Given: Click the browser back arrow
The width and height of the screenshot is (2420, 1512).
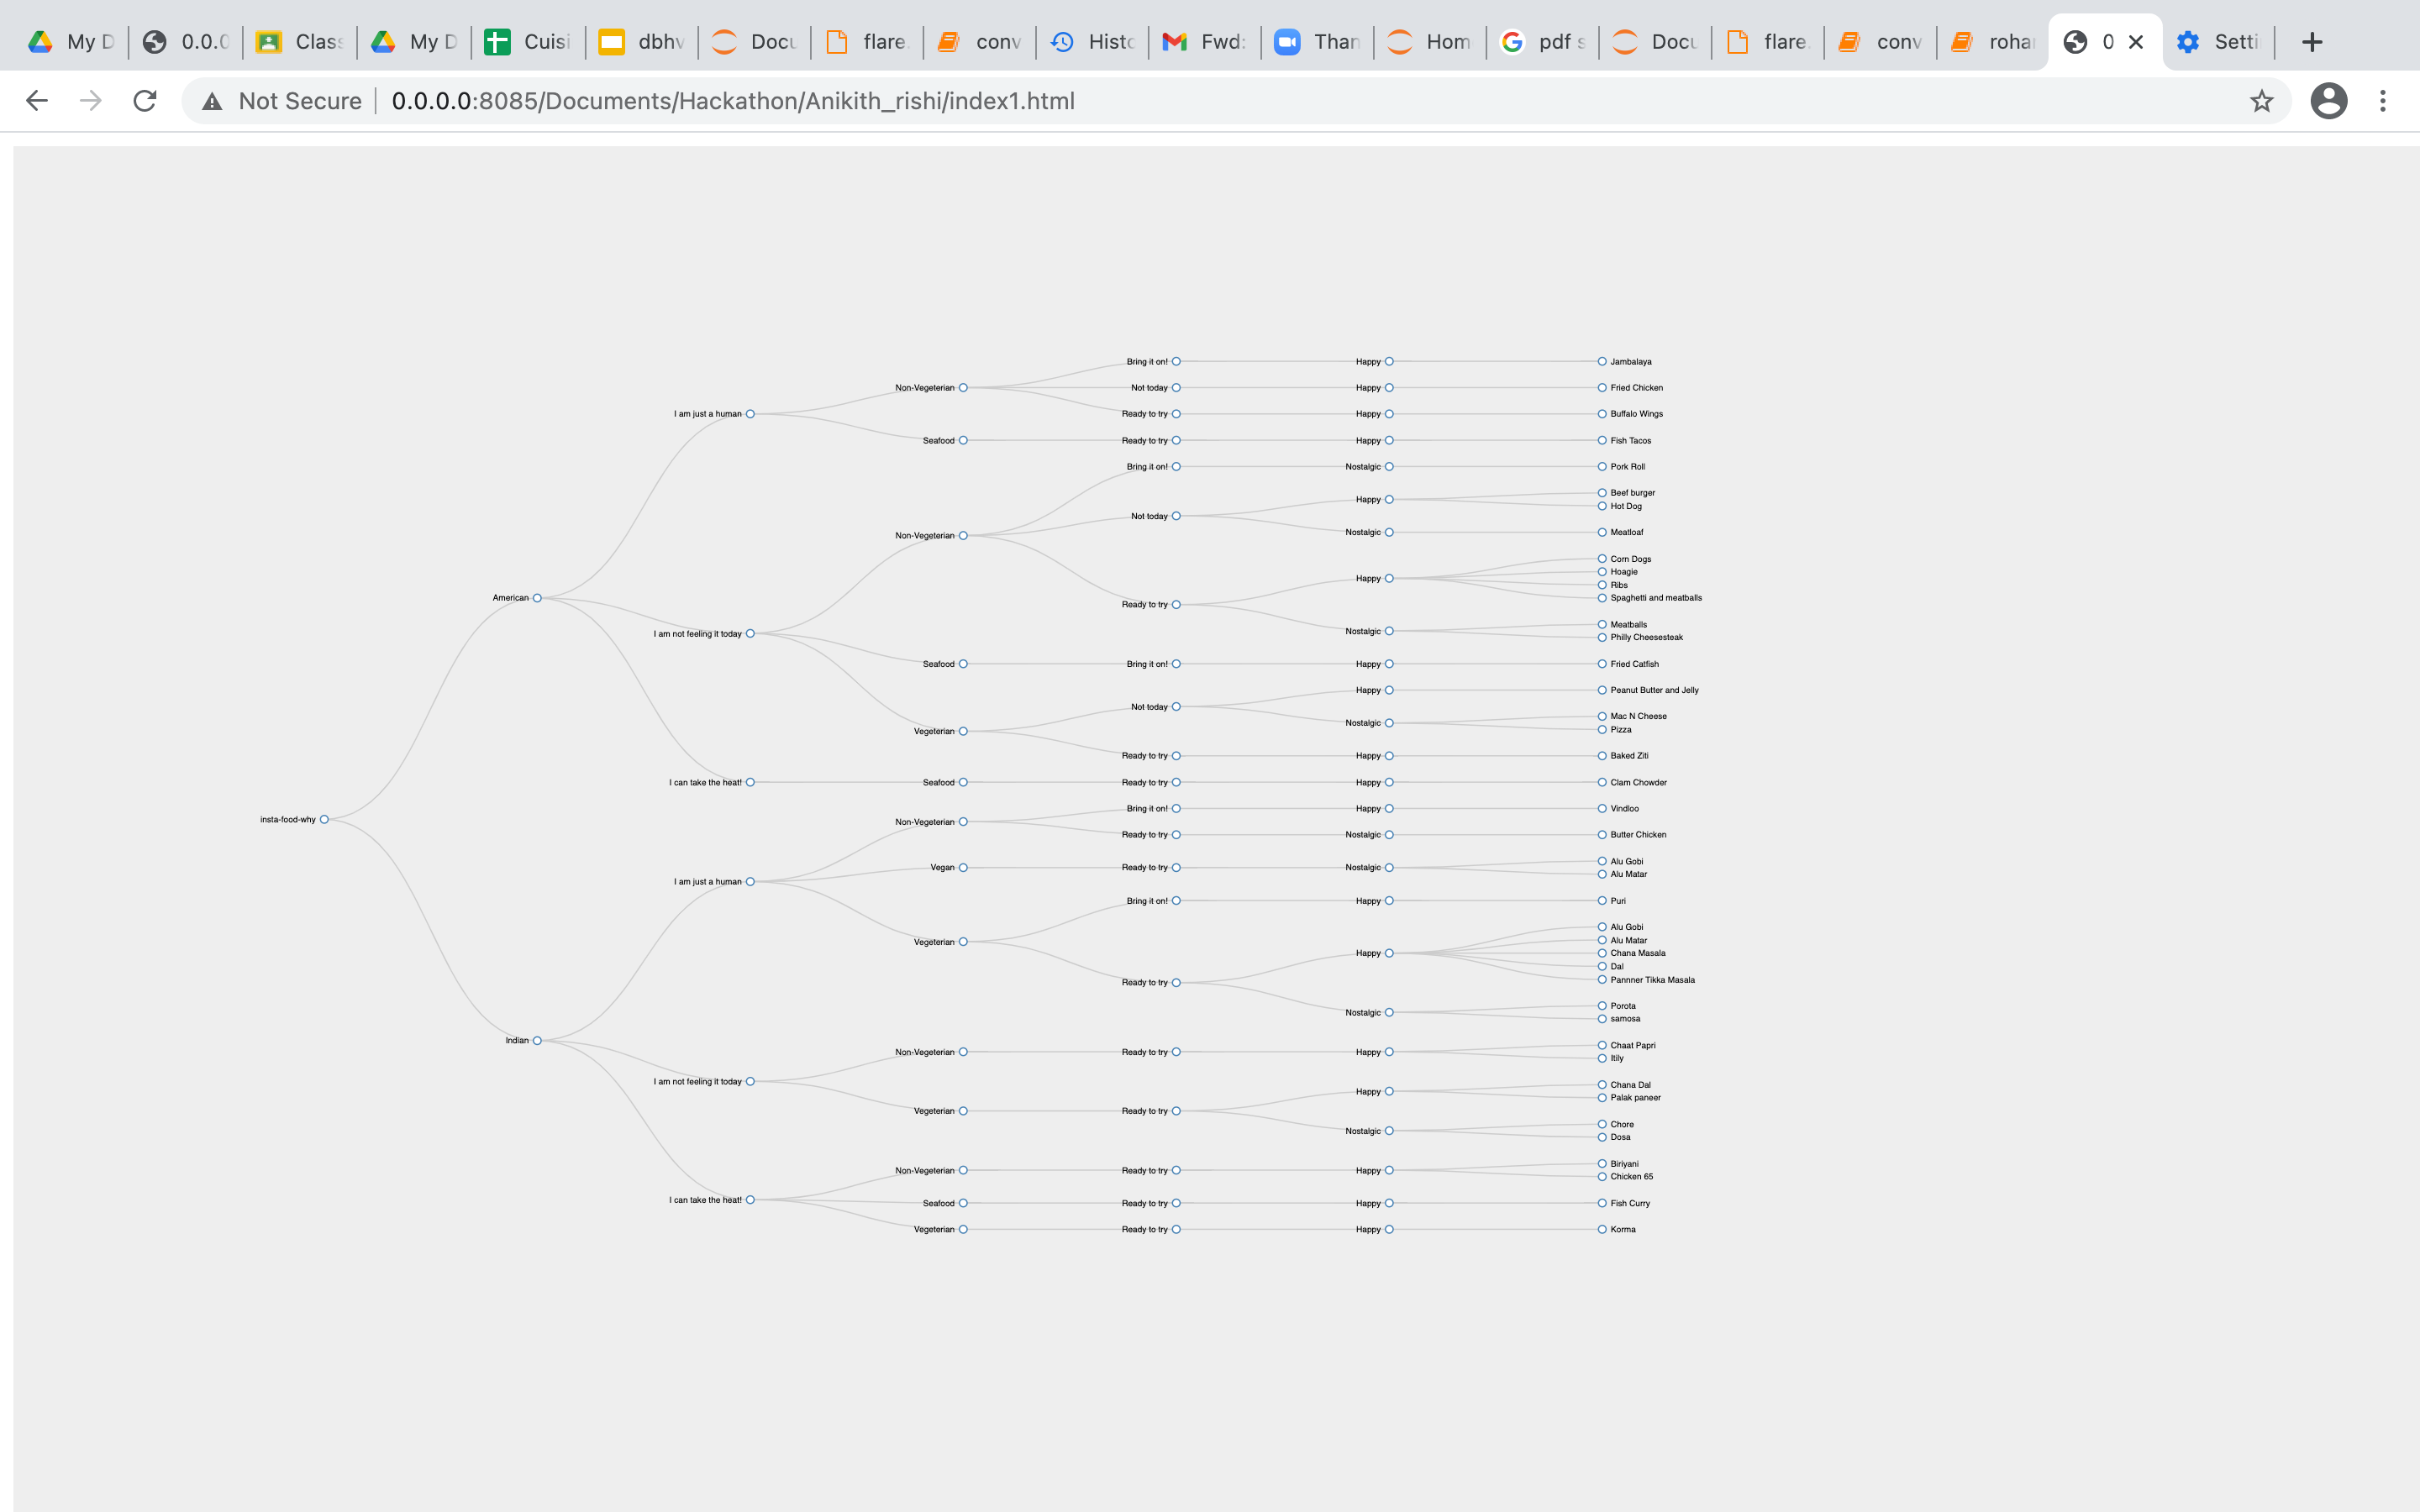Looking at the screenshot, I should 37,101.
